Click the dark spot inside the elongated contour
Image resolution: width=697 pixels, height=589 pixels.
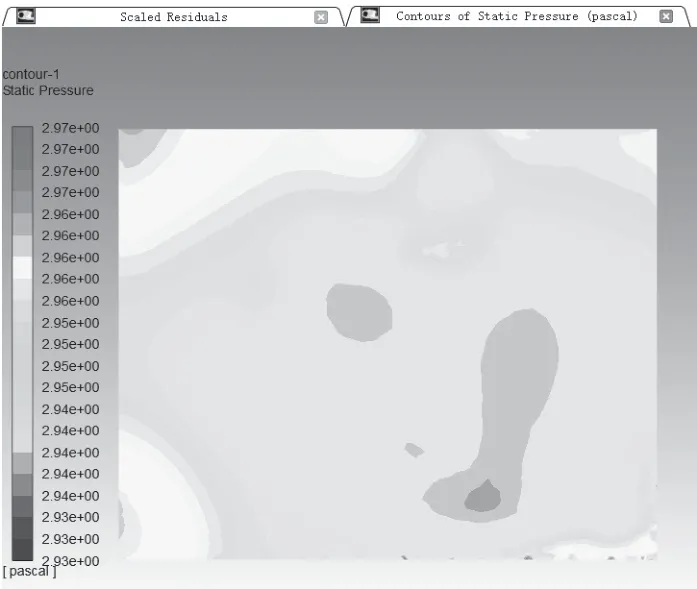click(483, 496)
